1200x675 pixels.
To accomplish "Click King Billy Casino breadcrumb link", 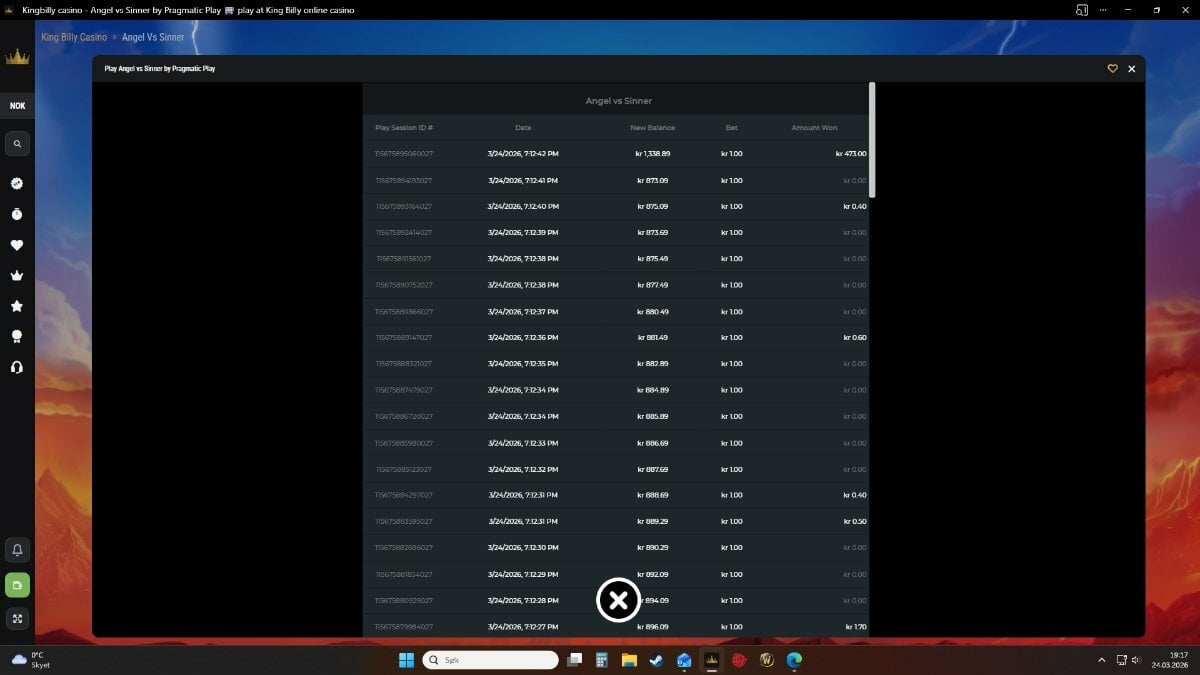I will pos(74,37).
